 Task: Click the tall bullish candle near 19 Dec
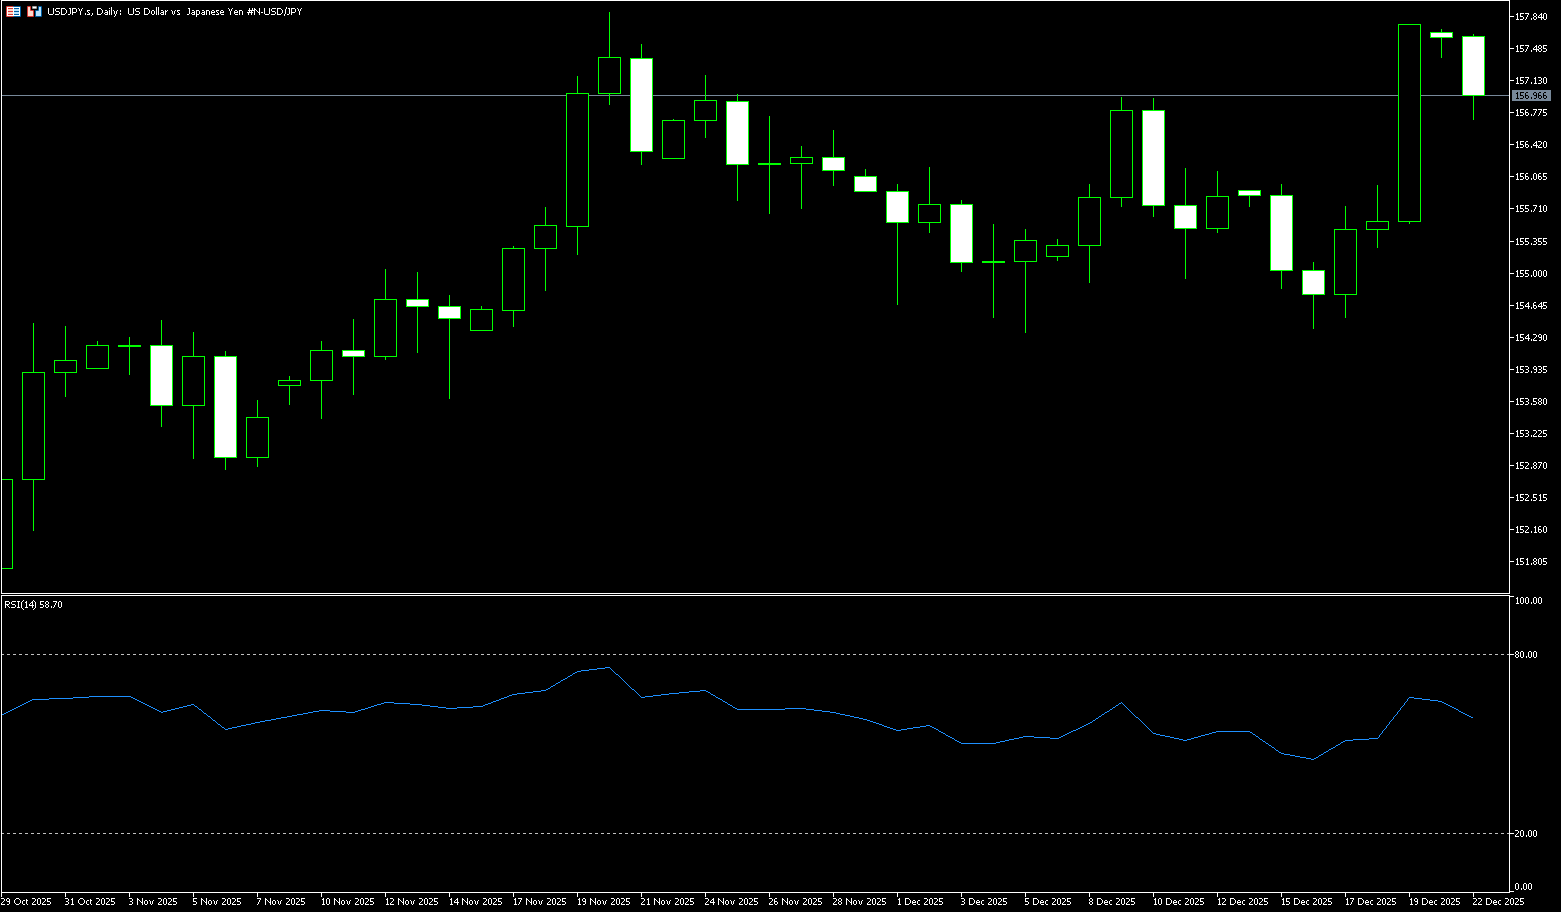tap(1409, 122)
